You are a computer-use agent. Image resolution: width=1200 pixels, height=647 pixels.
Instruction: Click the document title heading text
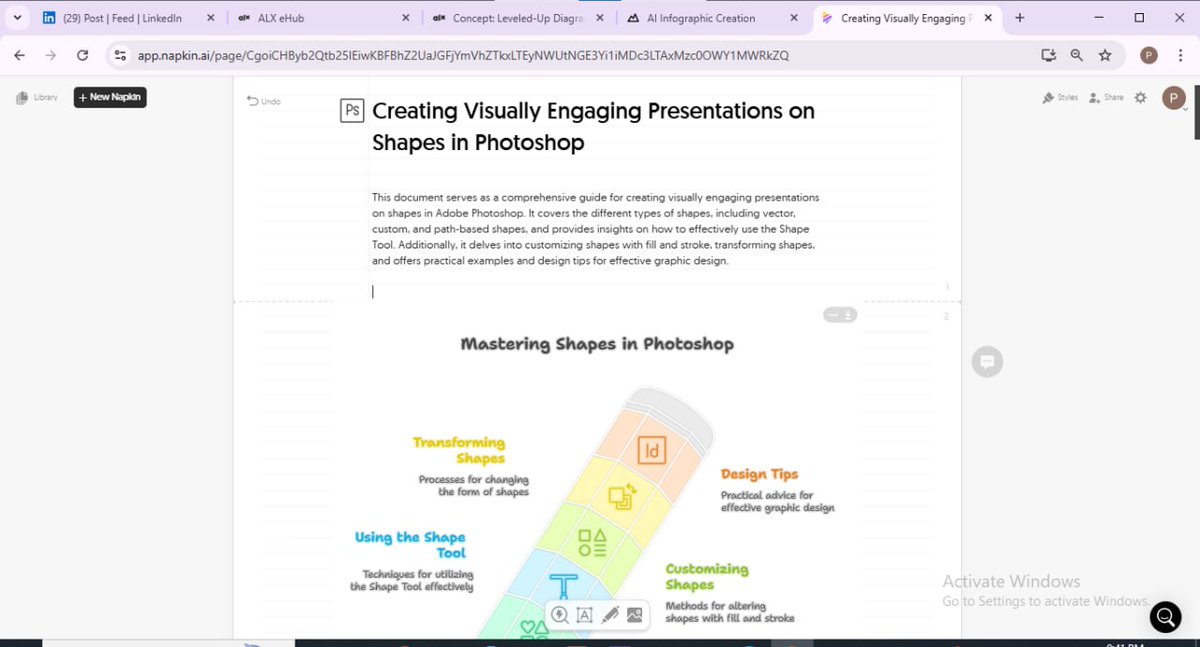click(x=593, y=126)
